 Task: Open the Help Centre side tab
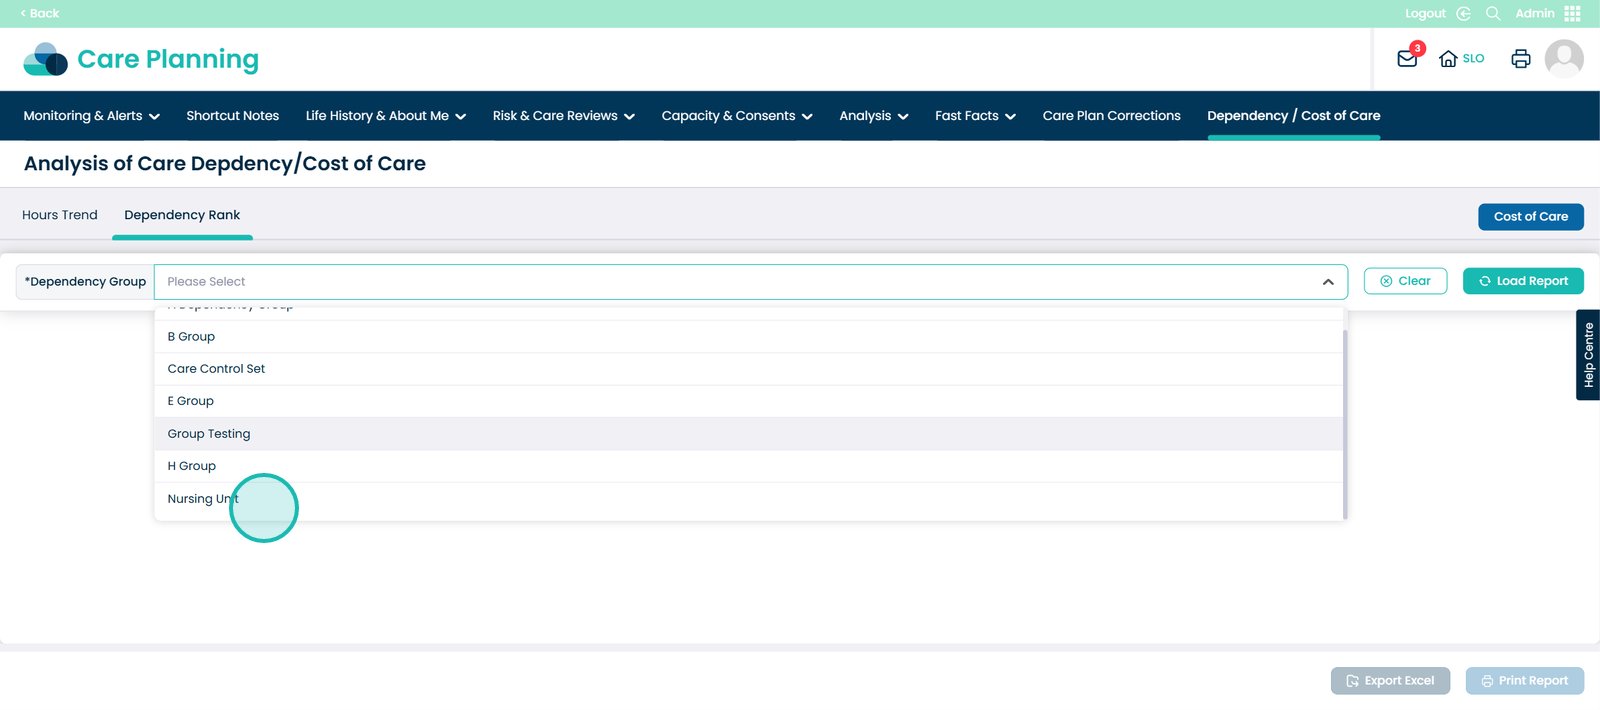(1588, 355)
